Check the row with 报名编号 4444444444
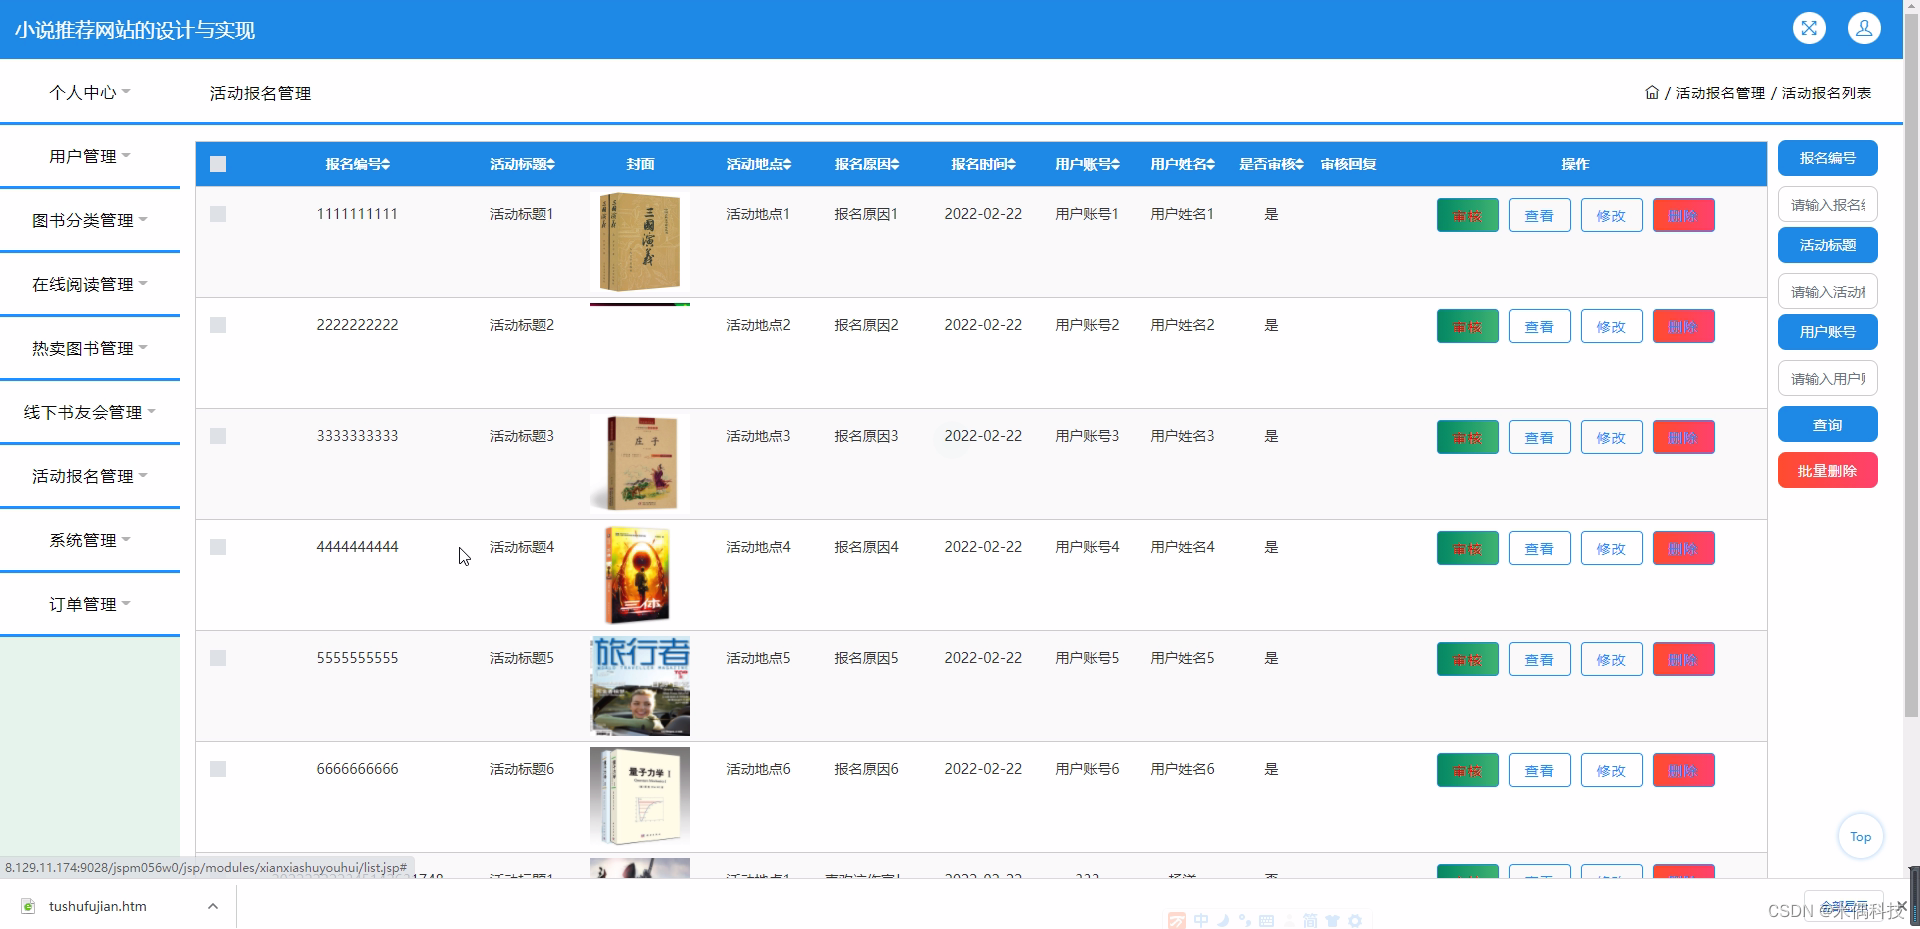1920x929 pixels. [x=218, y=547]
